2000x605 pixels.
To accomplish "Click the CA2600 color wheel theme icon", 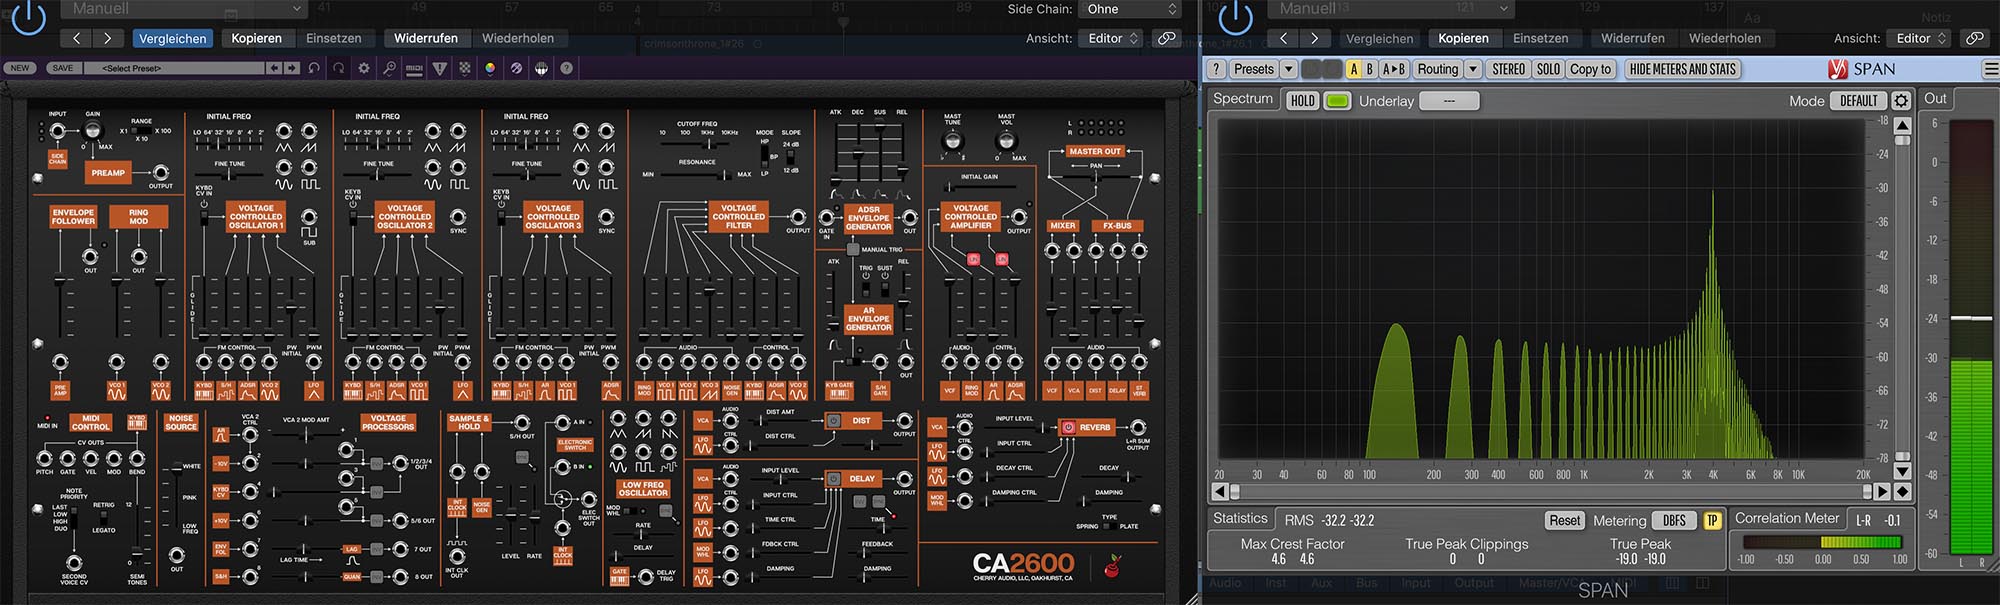I will (x=490, y=68).
